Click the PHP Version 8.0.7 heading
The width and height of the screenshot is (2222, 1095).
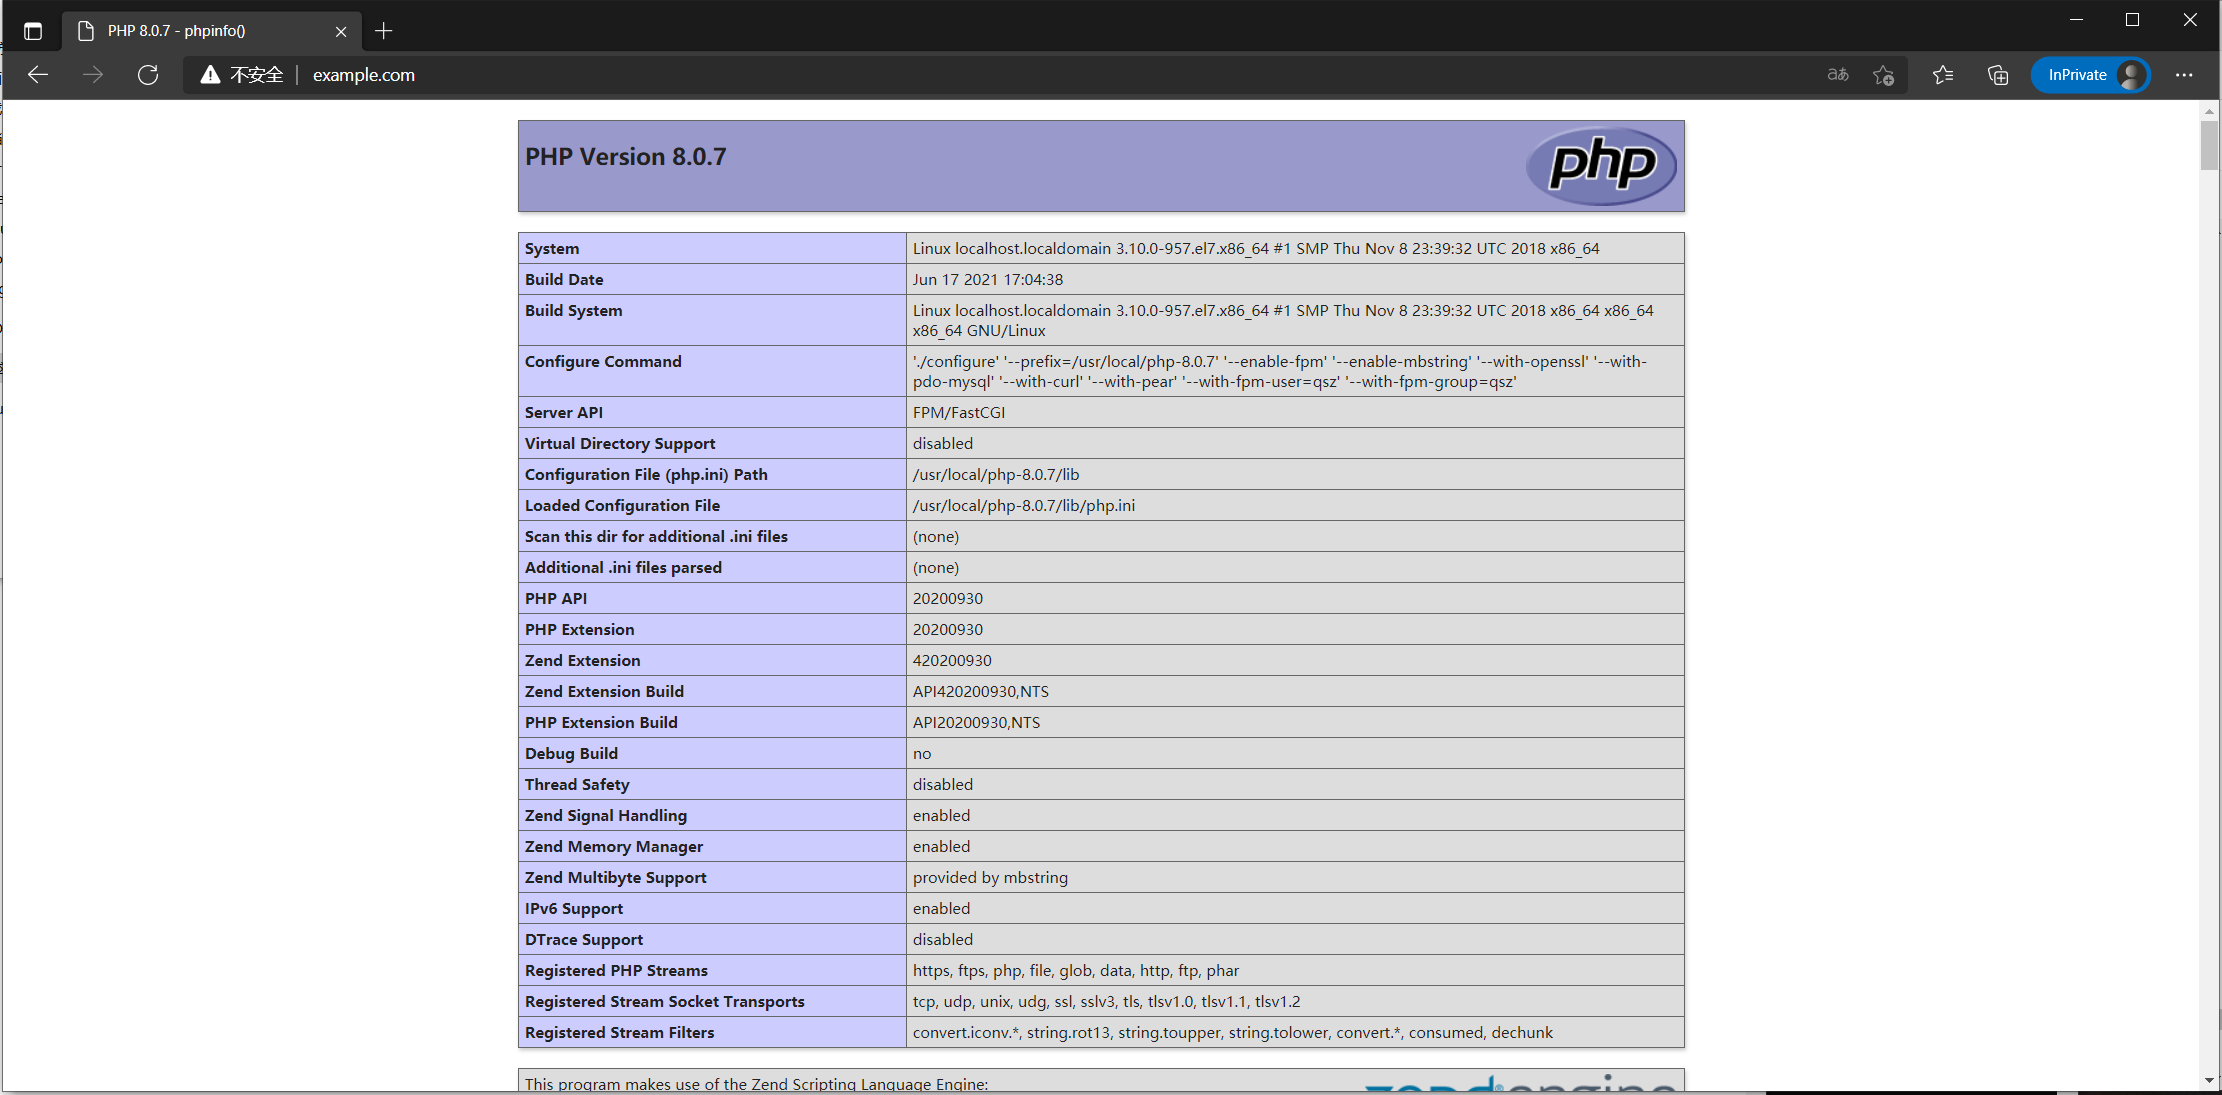pos(626,157)
